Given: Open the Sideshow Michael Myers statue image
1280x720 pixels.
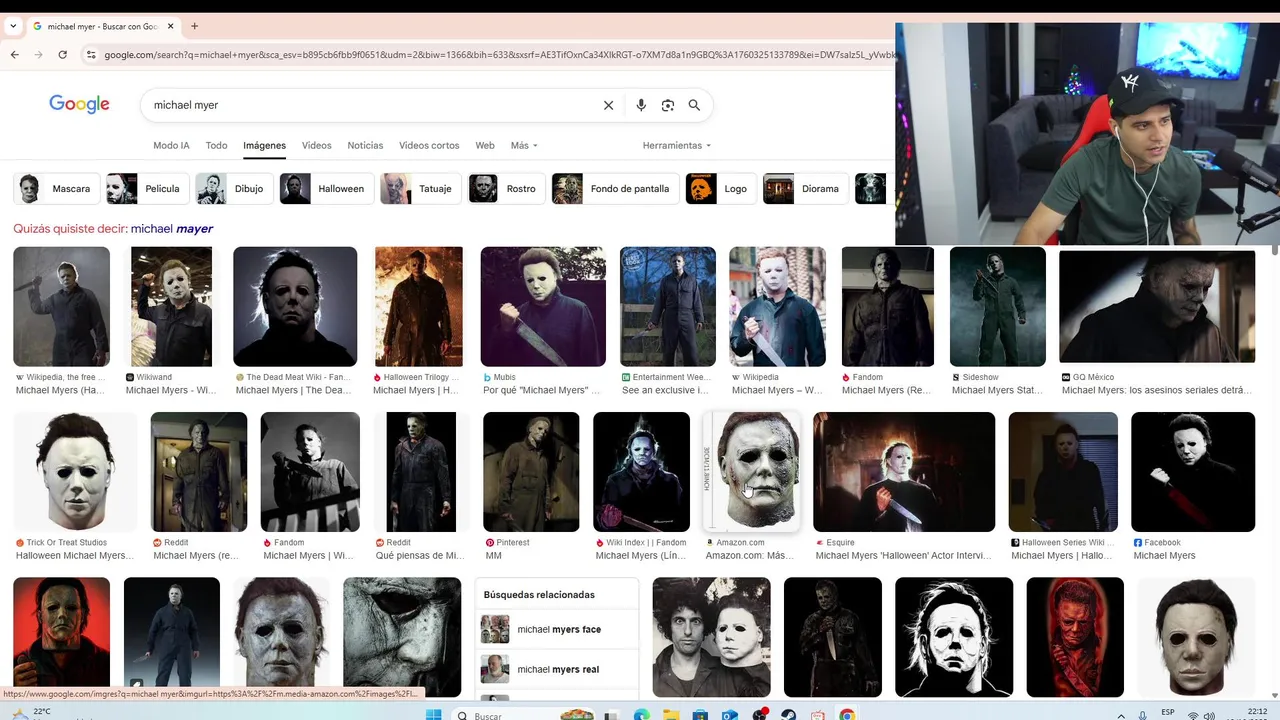Looking at the screenshot, I should tap(997, 306).
